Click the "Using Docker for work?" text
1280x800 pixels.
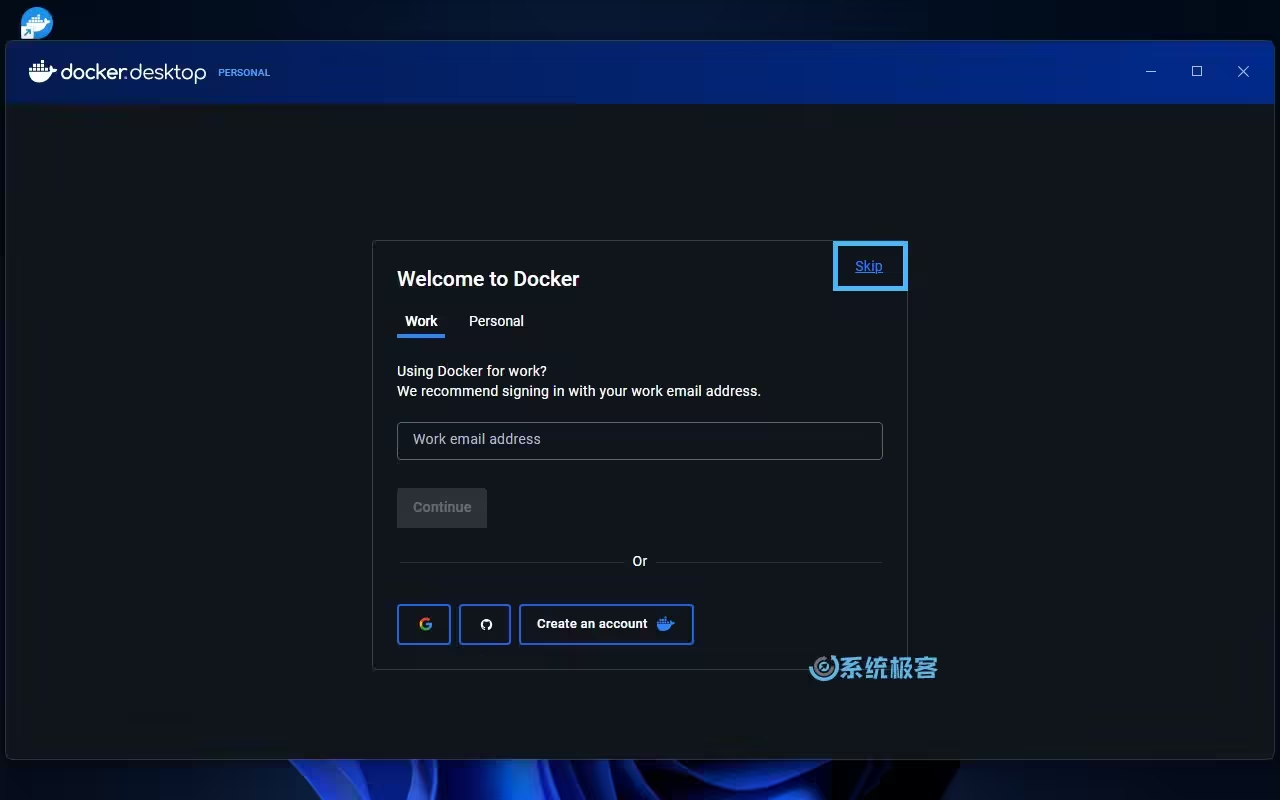coord(472,371)
